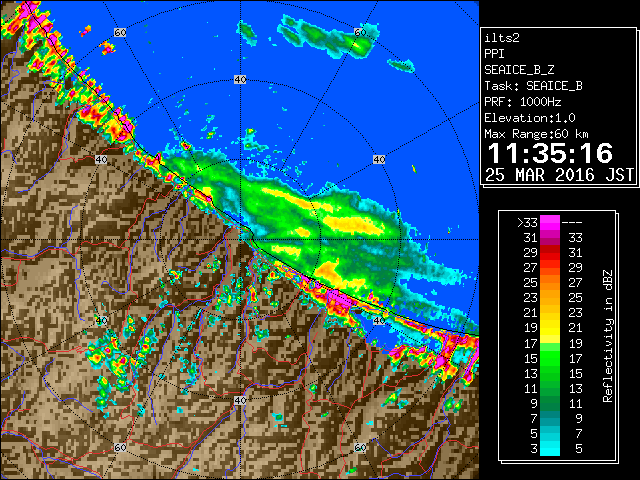Image resolution: width=640 pixels, height=480 pixels.
Task: Click the 'Max Range:60 km' line
Action: [536, 134]
